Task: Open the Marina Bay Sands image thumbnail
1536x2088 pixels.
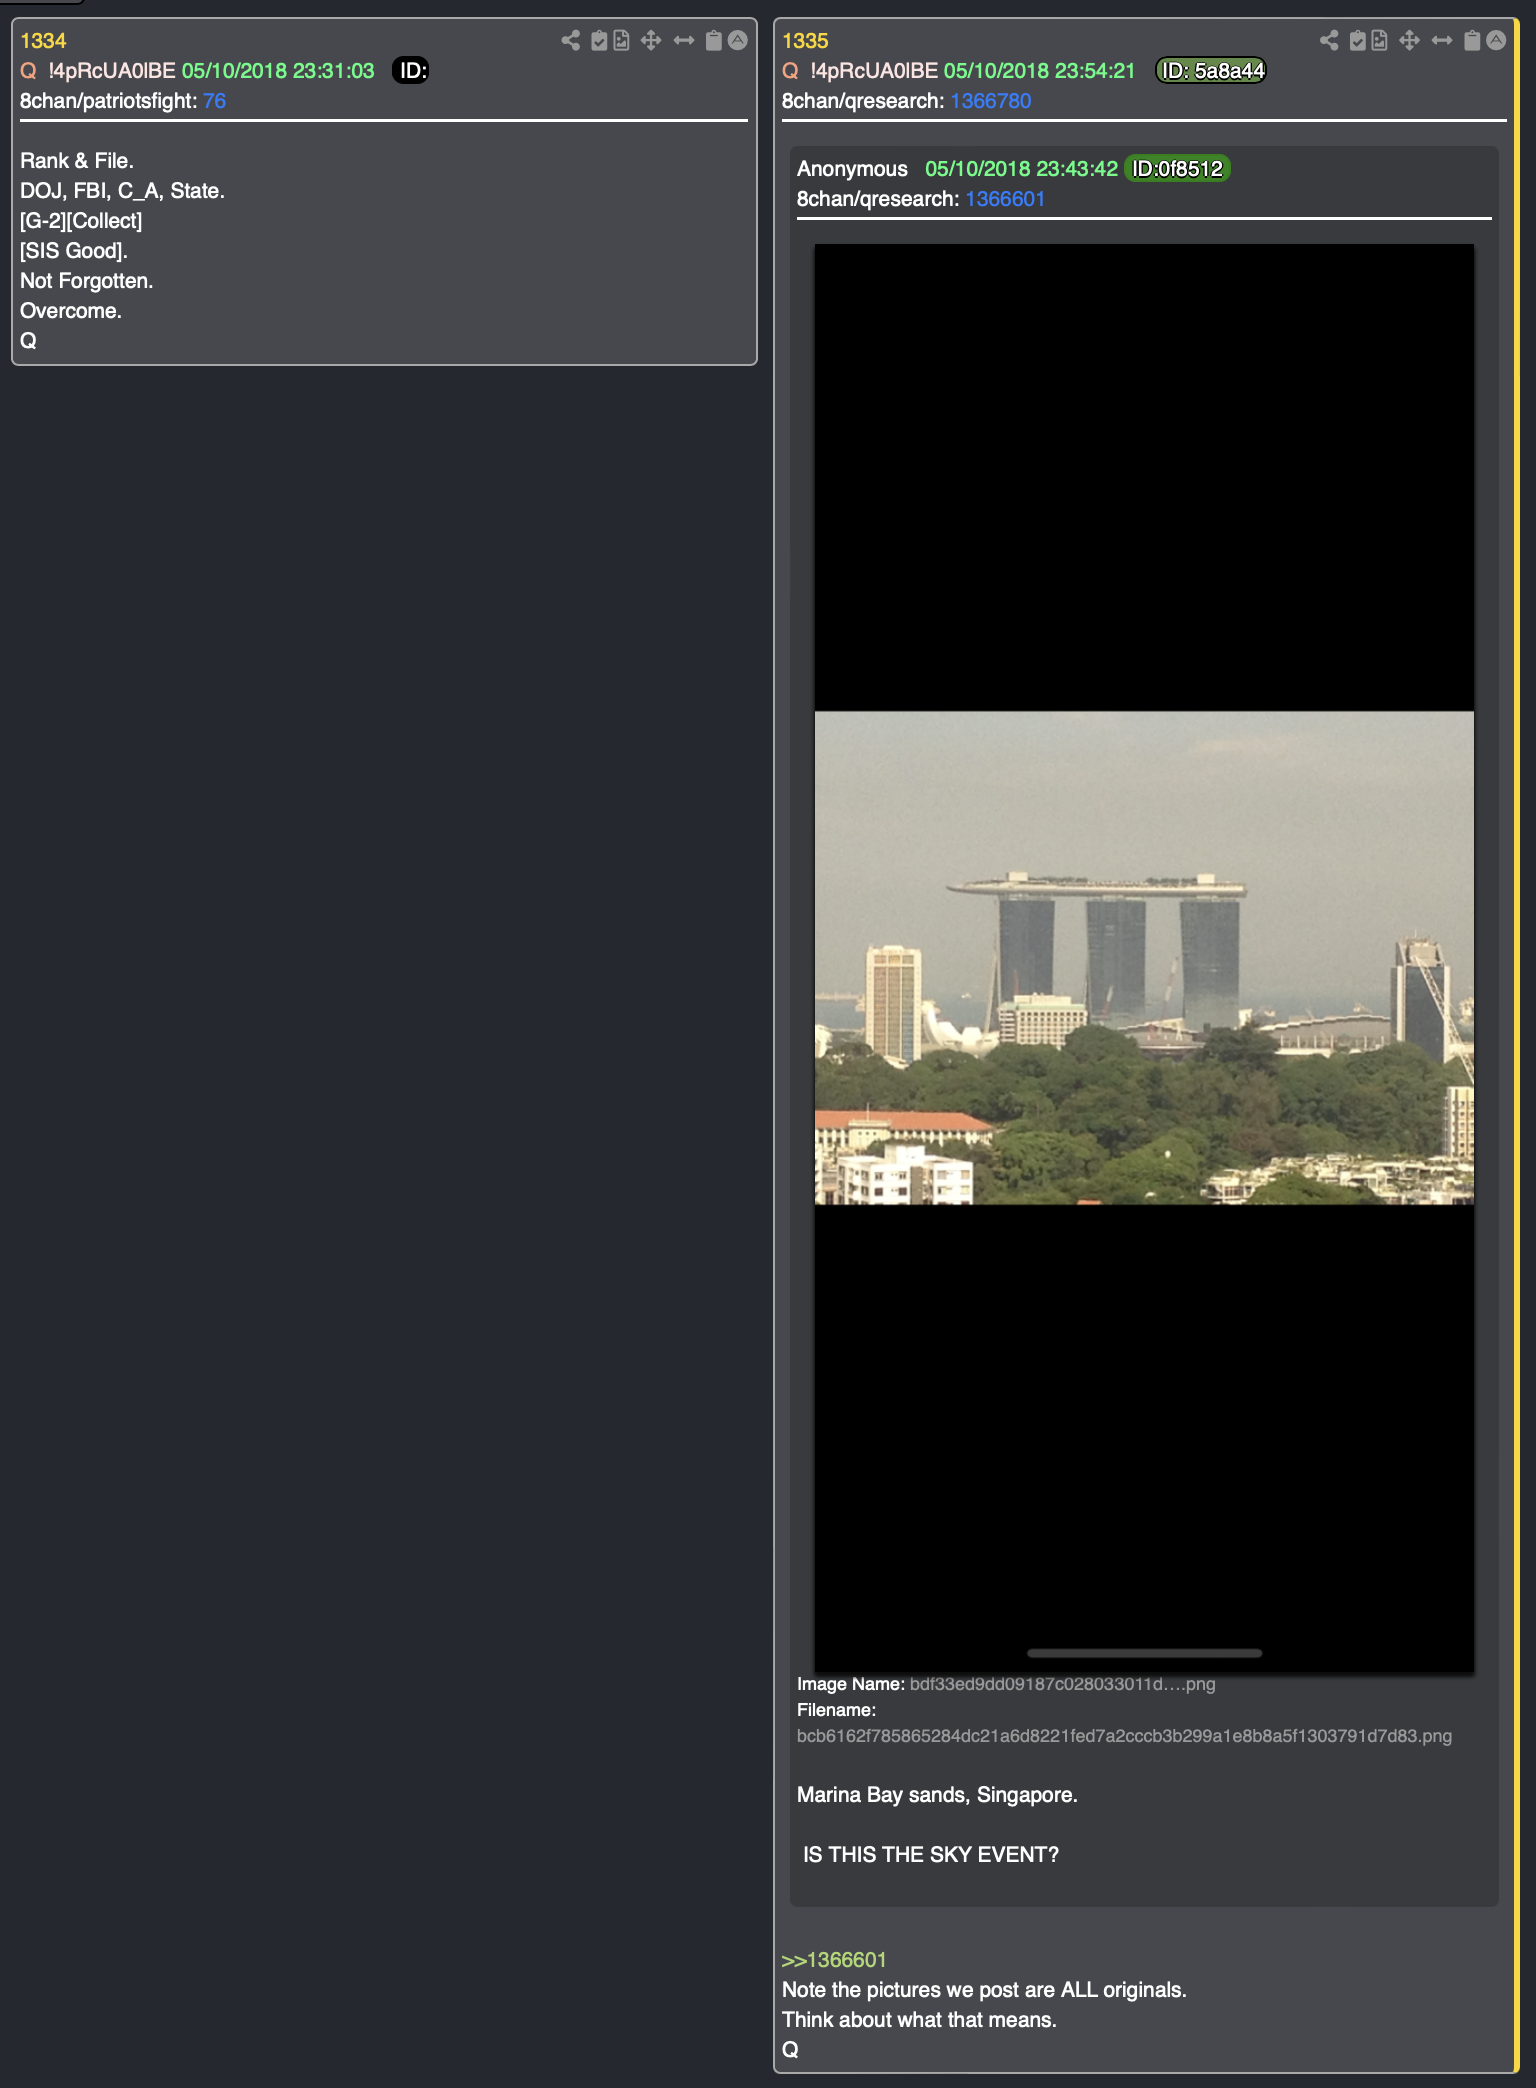Action: (x=1144, y=958)
